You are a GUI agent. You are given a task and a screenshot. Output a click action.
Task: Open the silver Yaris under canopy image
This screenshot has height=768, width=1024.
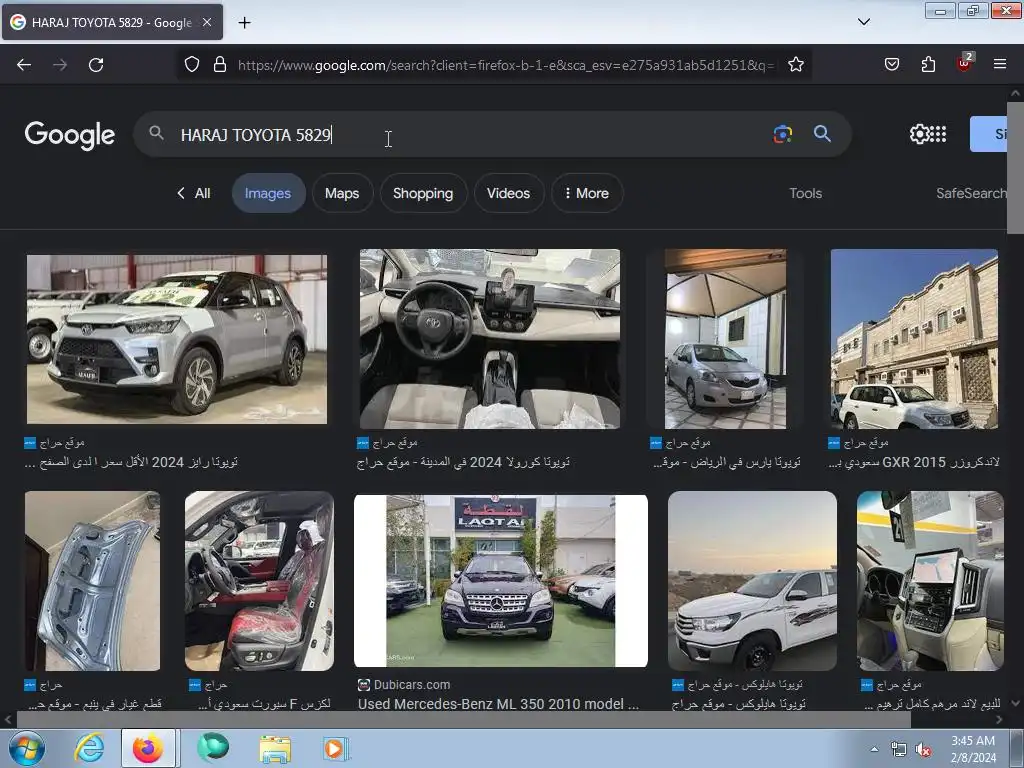(726, 339)
